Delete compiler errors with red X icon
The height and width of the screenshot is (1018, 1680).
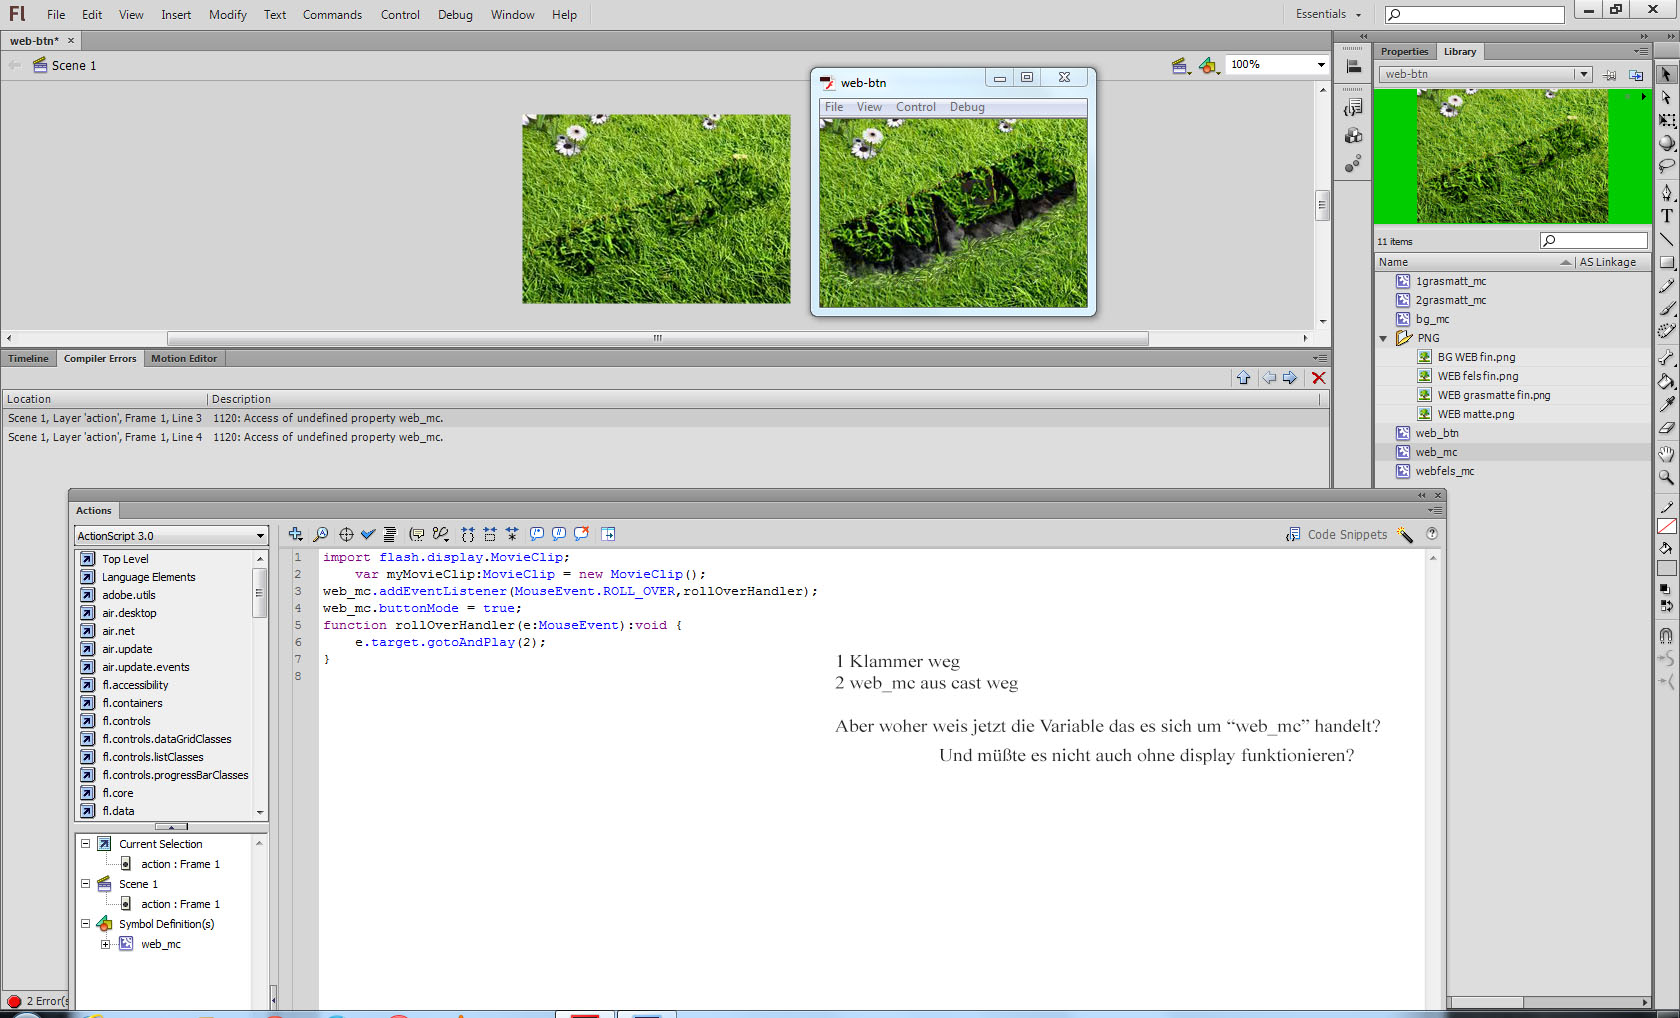click(x=1319, y=378)
